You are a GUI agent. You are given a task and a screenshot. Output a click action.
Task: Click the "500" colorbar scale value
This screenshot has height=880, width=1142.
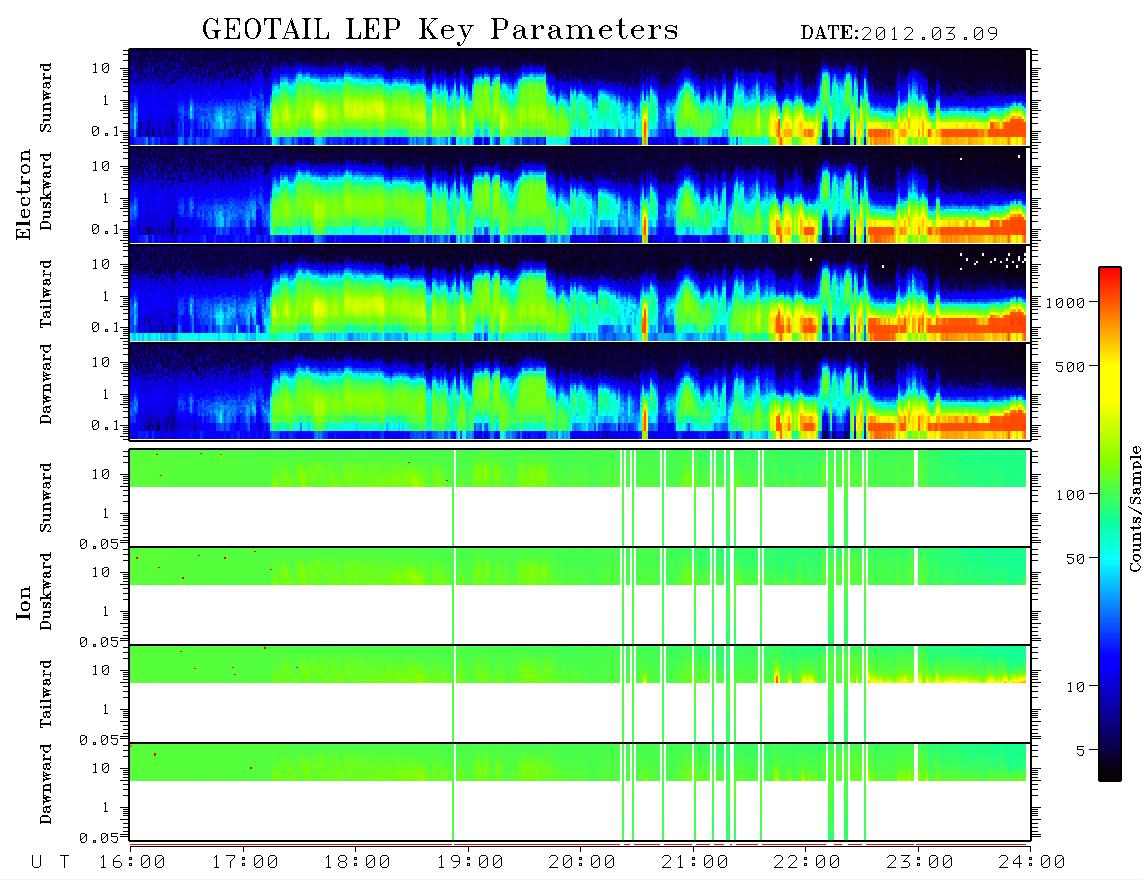1071,366
